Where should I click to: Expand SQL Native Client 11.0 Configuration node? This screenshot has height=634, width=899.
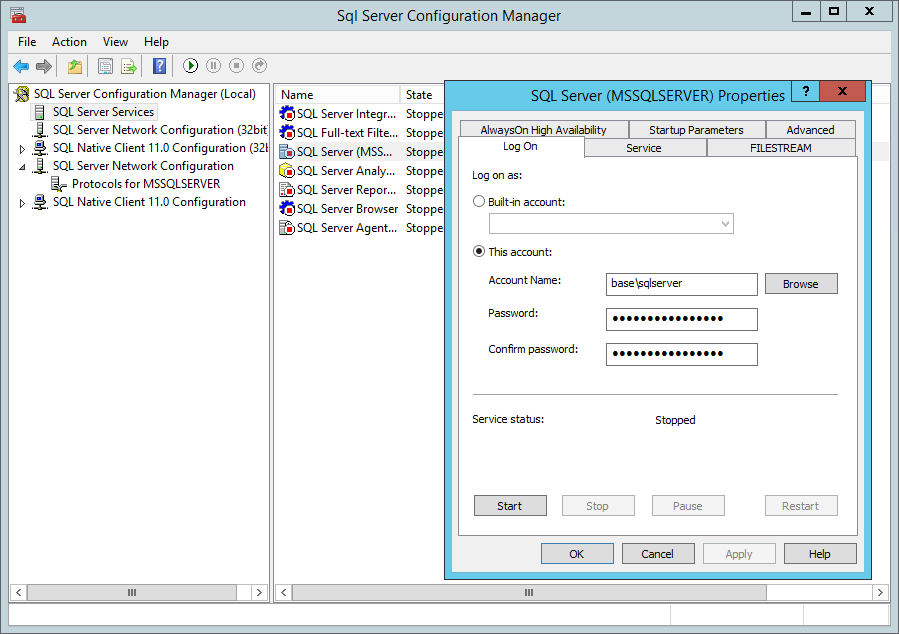22,203
